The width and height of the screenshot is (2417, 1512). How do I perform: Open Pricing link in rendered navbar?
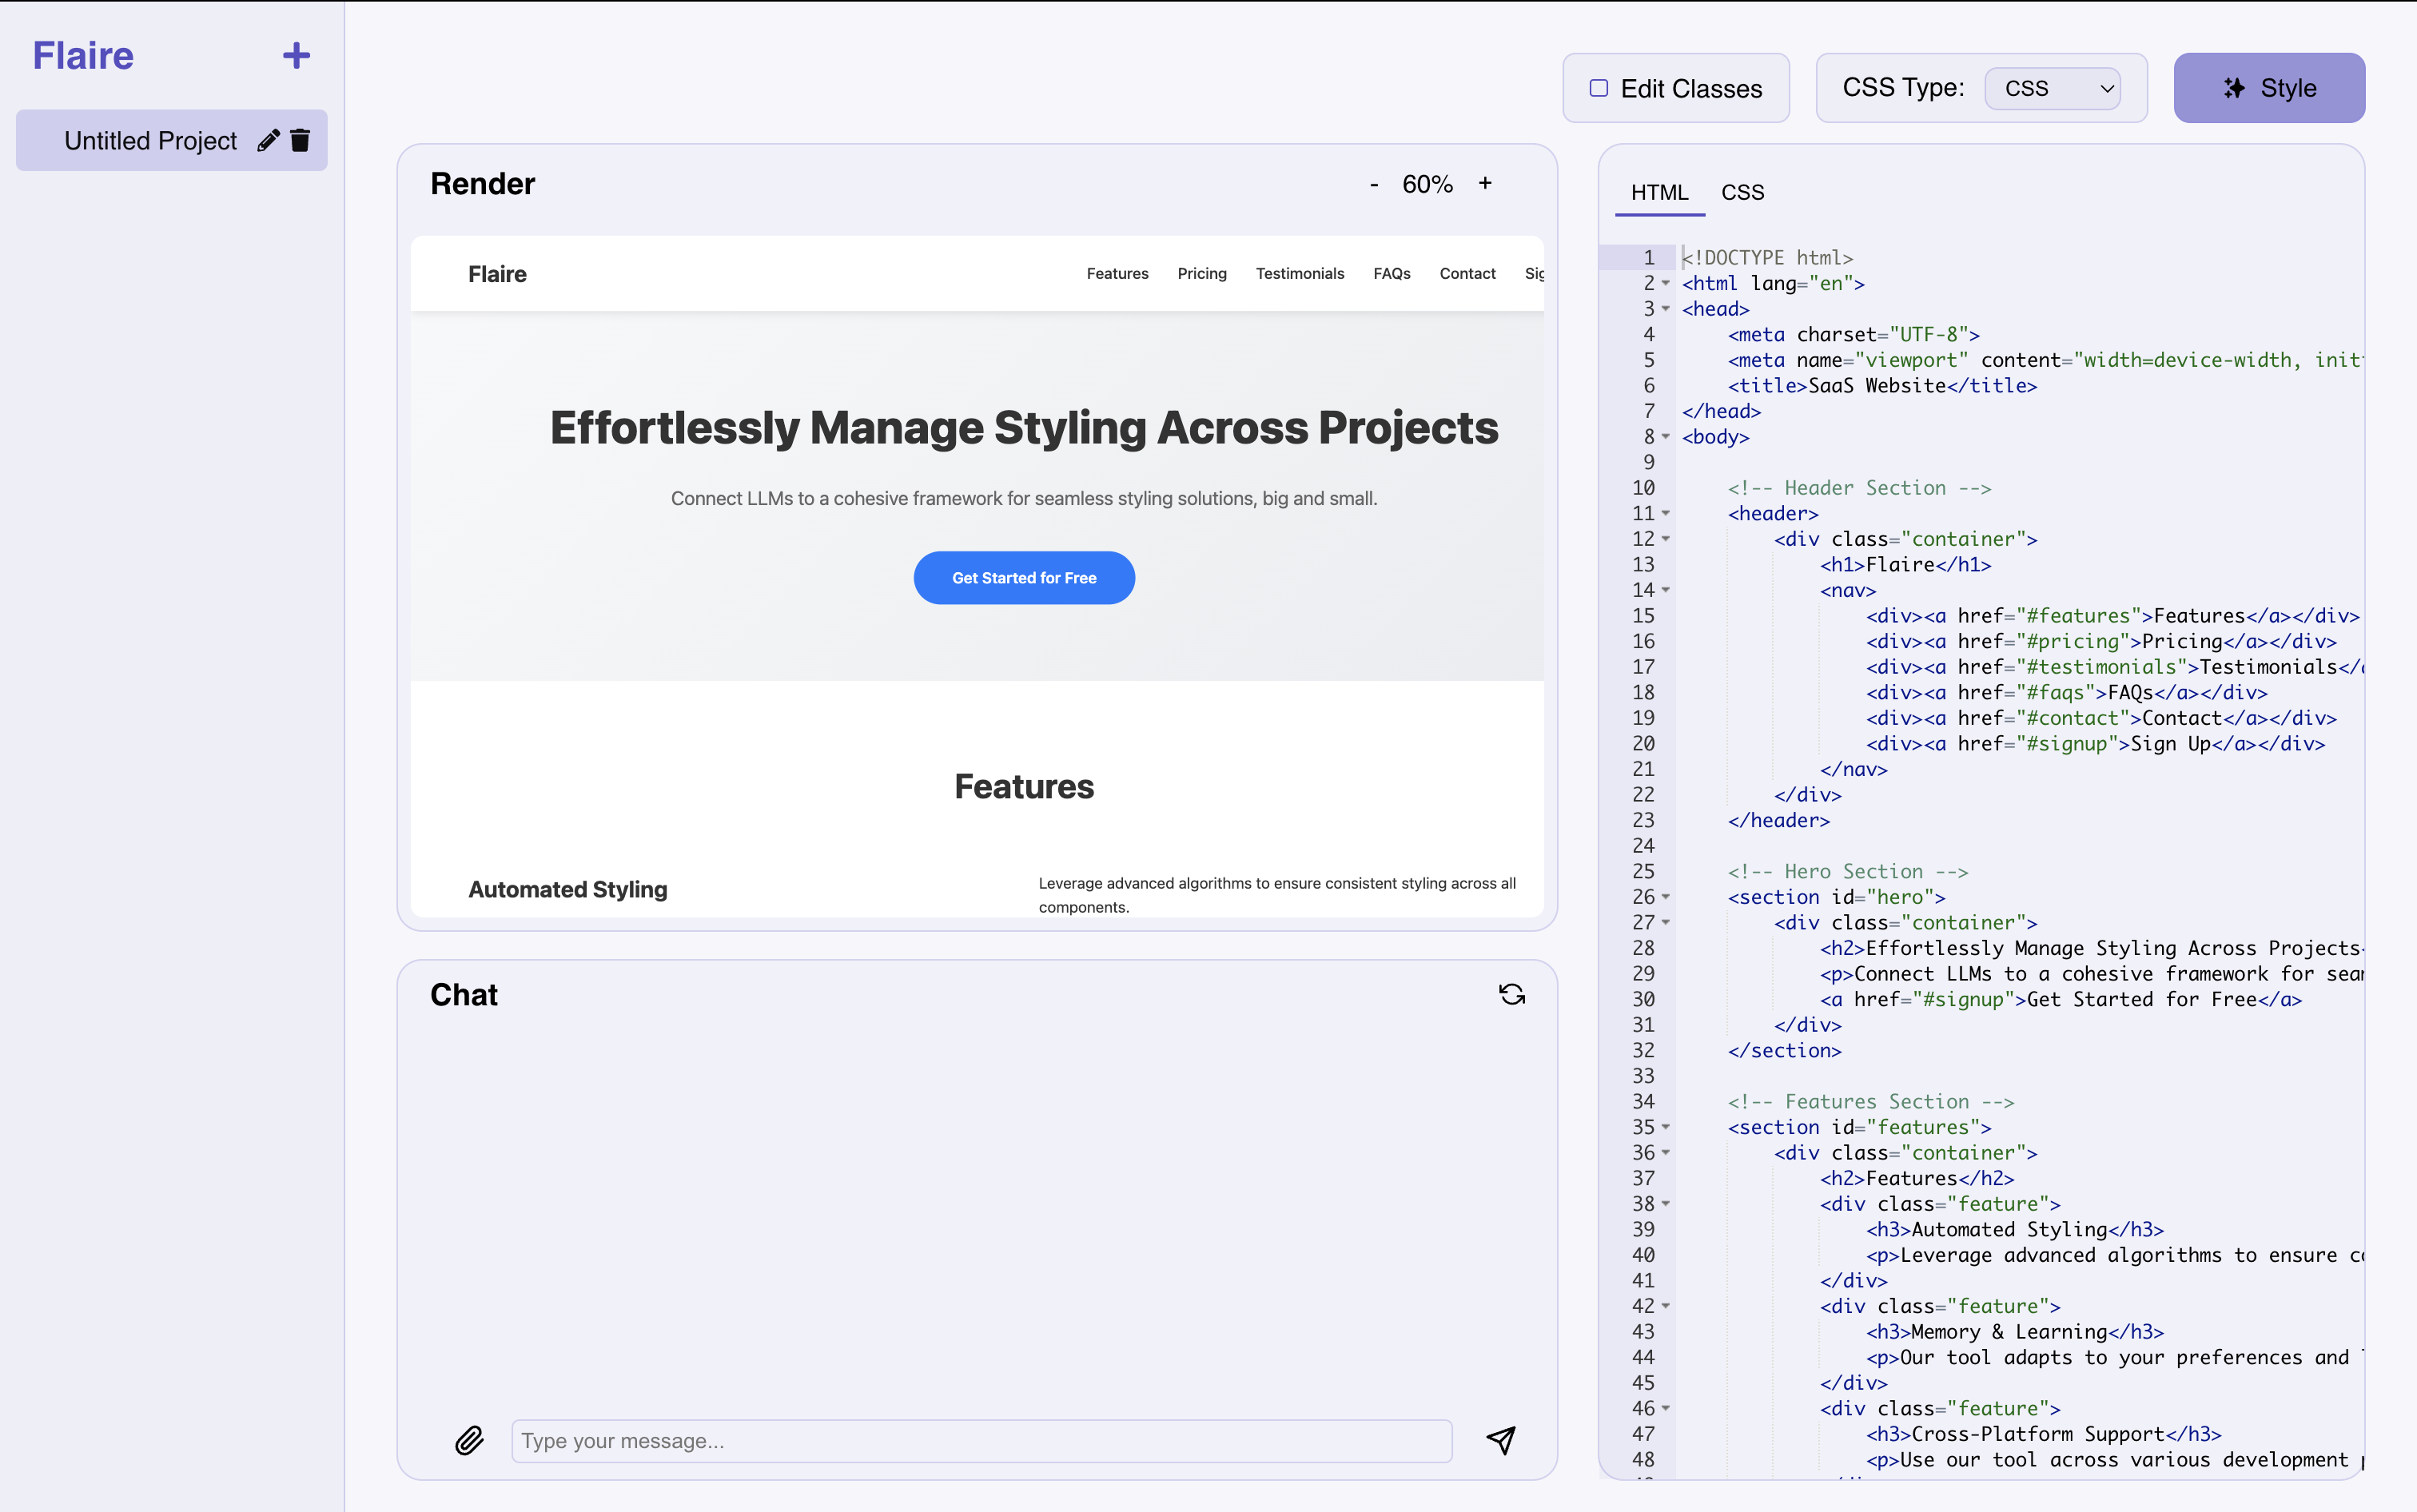click(x=1201, y=274)
